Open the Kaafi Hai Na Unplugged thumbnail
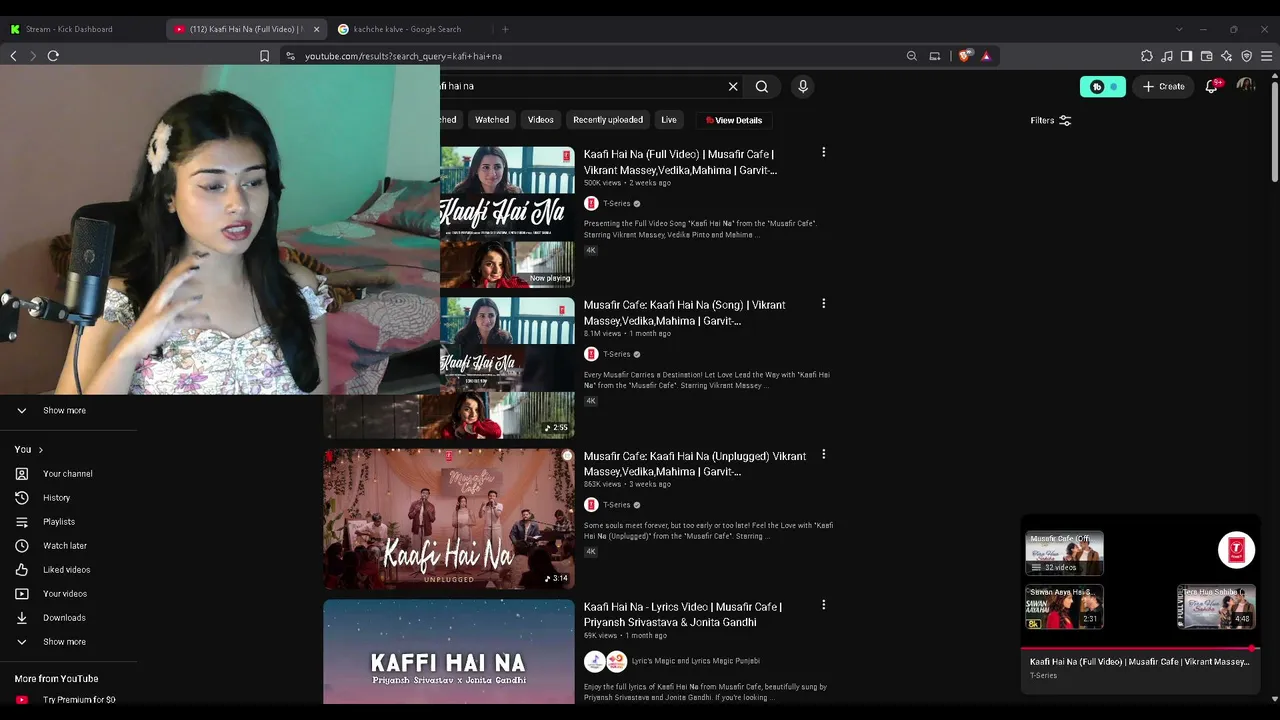Screen dimensions: 1280x720 (x=449, y=519)
